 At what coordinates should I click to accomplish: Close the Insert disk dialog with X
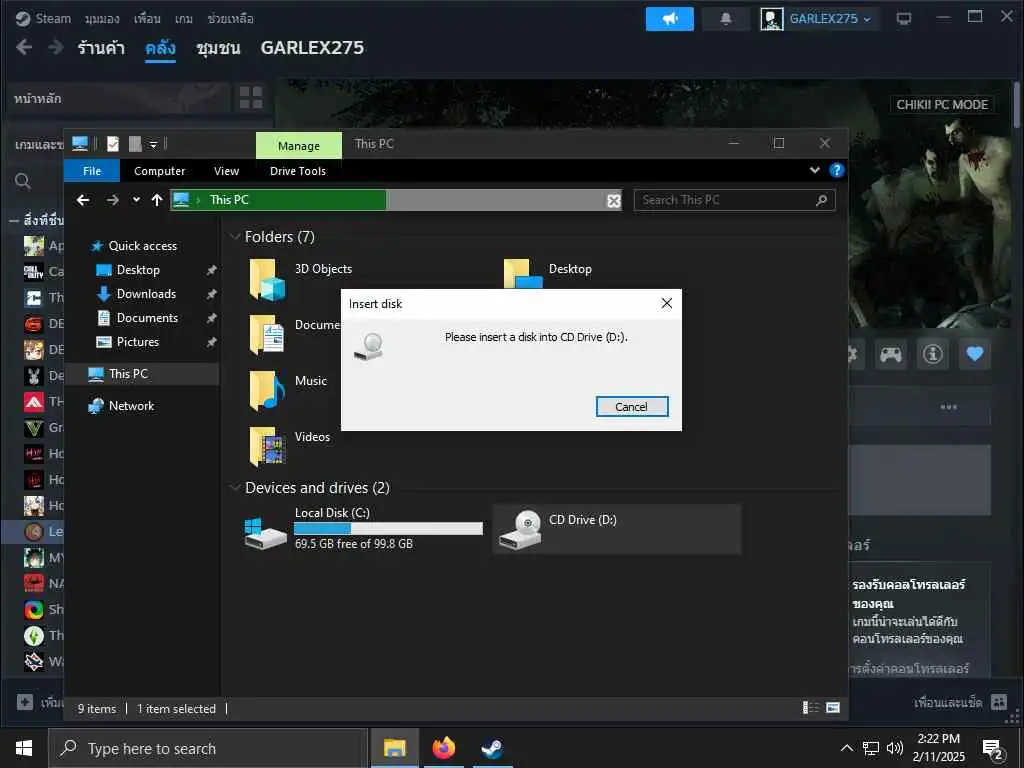tap(666, 303)
